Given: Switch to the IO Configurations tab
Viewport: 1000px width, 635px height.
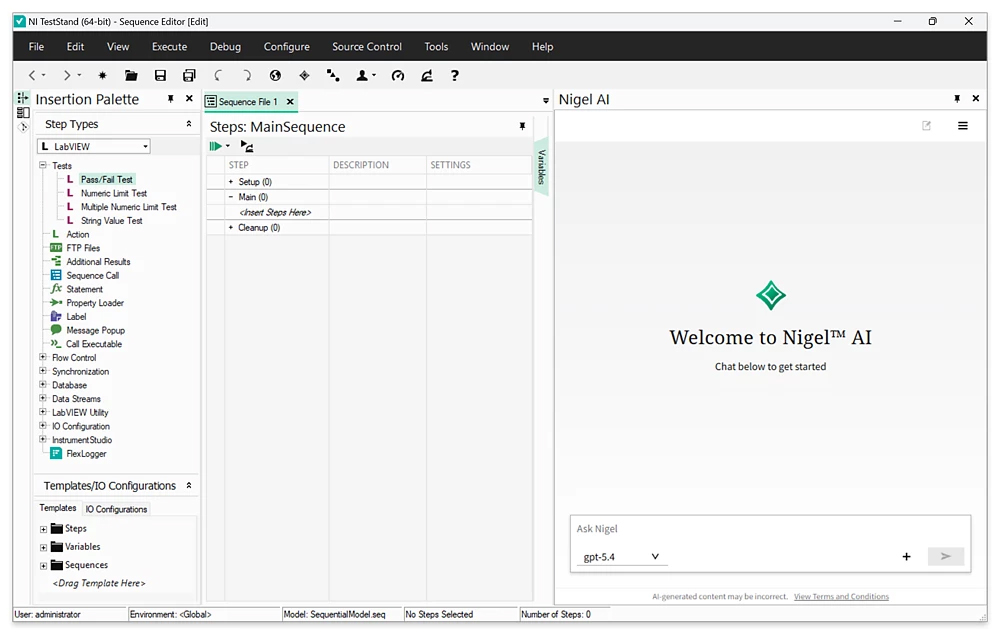Looking at the screenshot, I should (x=116, y=509).
